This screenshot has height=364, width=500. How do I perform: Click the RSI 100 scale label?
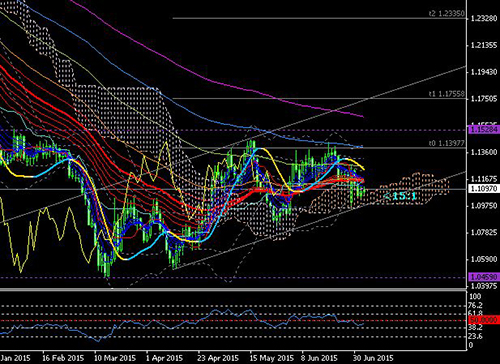(x=475, y=296)
